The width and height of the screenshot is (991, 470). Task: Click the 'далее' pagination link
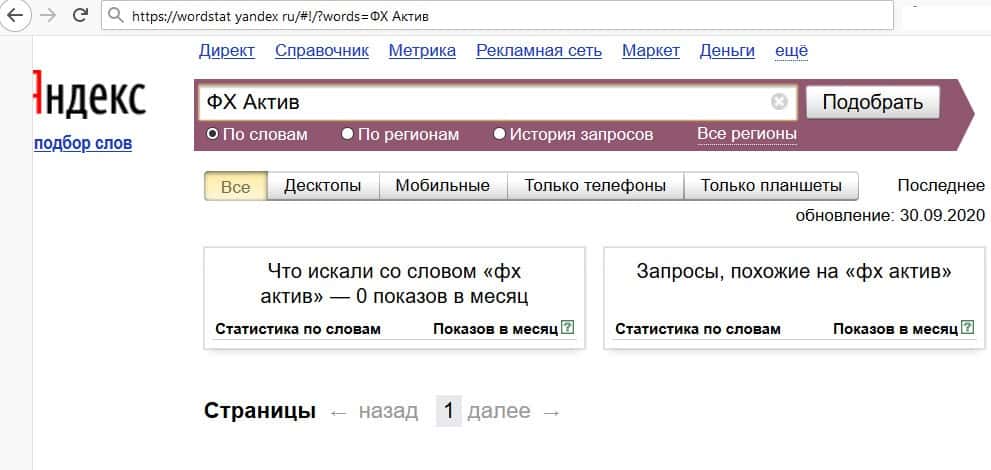(499, 411)
